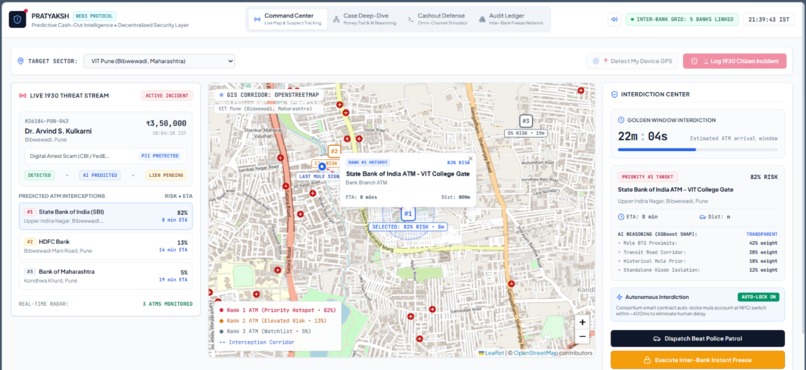The width and height of the screenshot is (806, 370).
Task: Click the Rank 3 ATM legend entry
Action: tap(265, 331)
